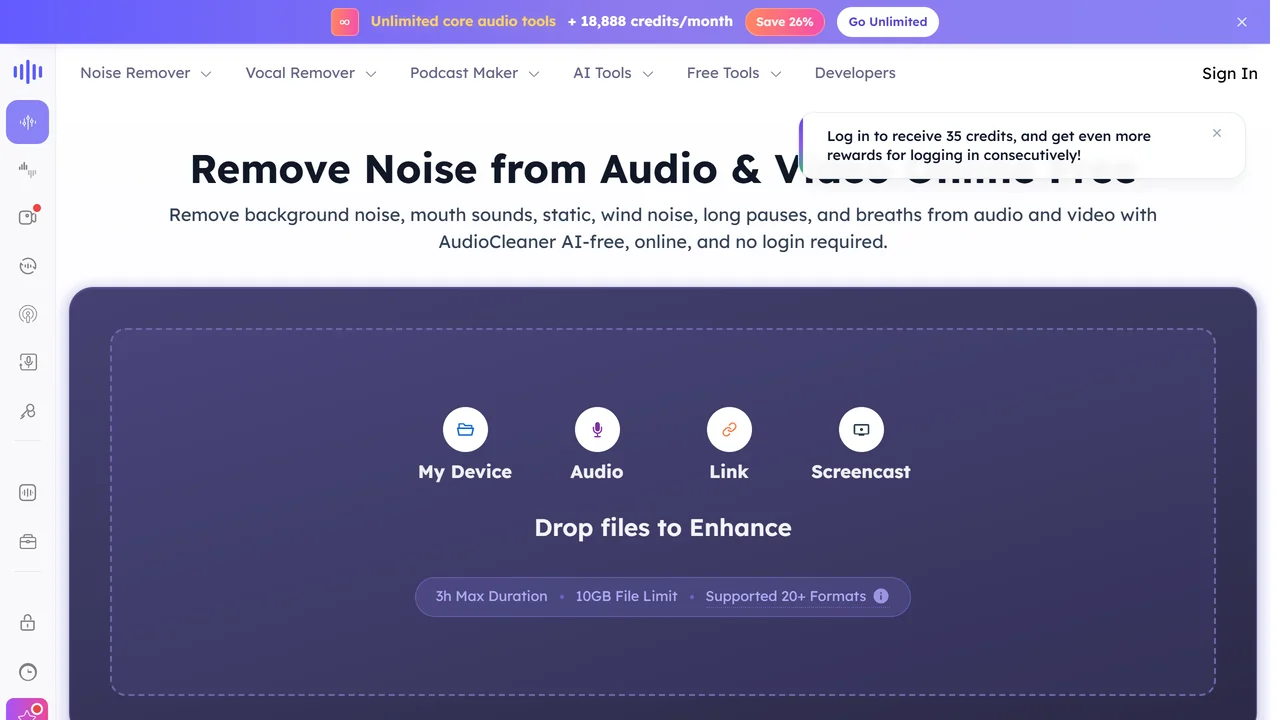Screen dimensions: 1280x720
Task: Click the '3h Max Duration' text
Action: point(491,596)
